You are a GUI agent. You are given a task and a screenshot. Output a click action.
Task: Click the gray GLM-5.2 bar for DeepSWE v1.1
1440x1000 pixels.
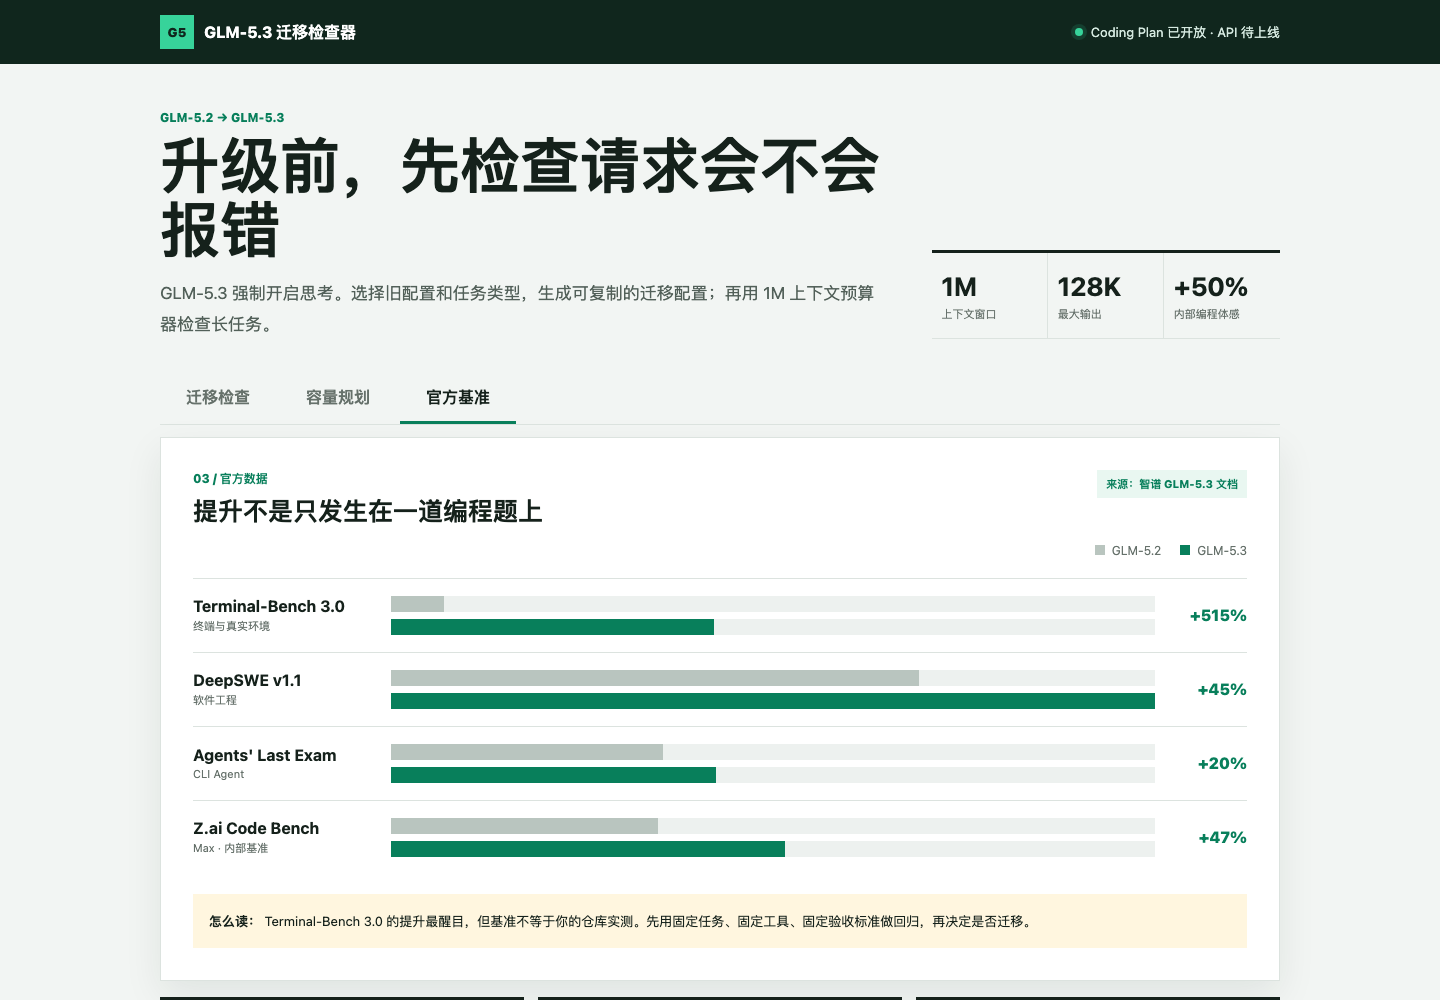655,678
